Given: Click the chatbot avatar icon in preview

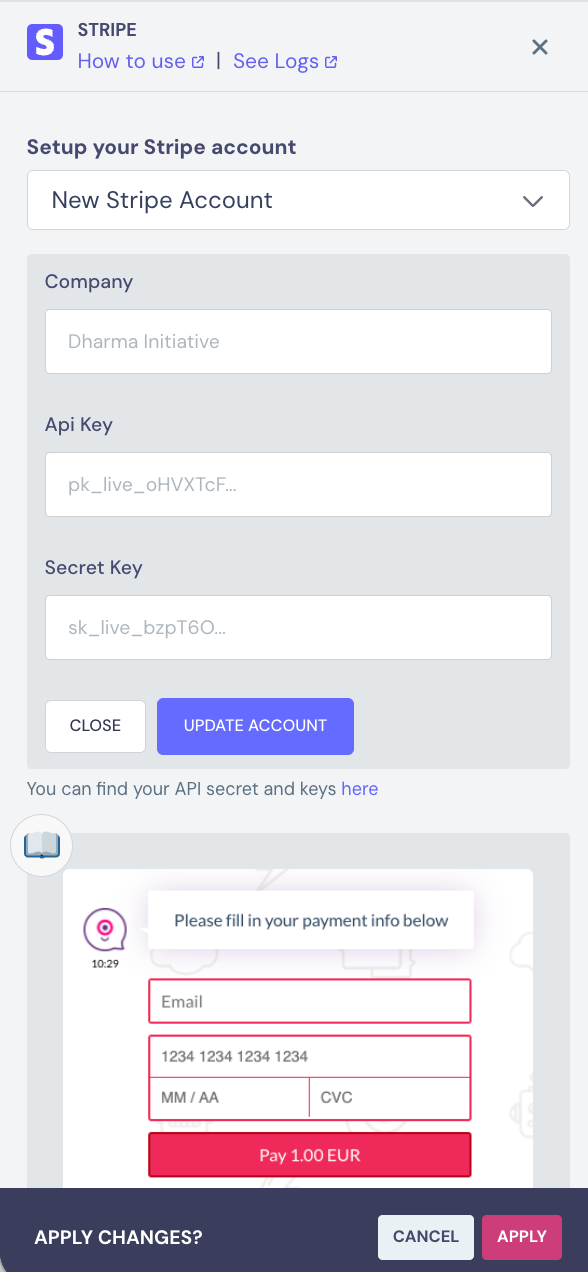Looking at the screenshot, I should coord(104,931).
